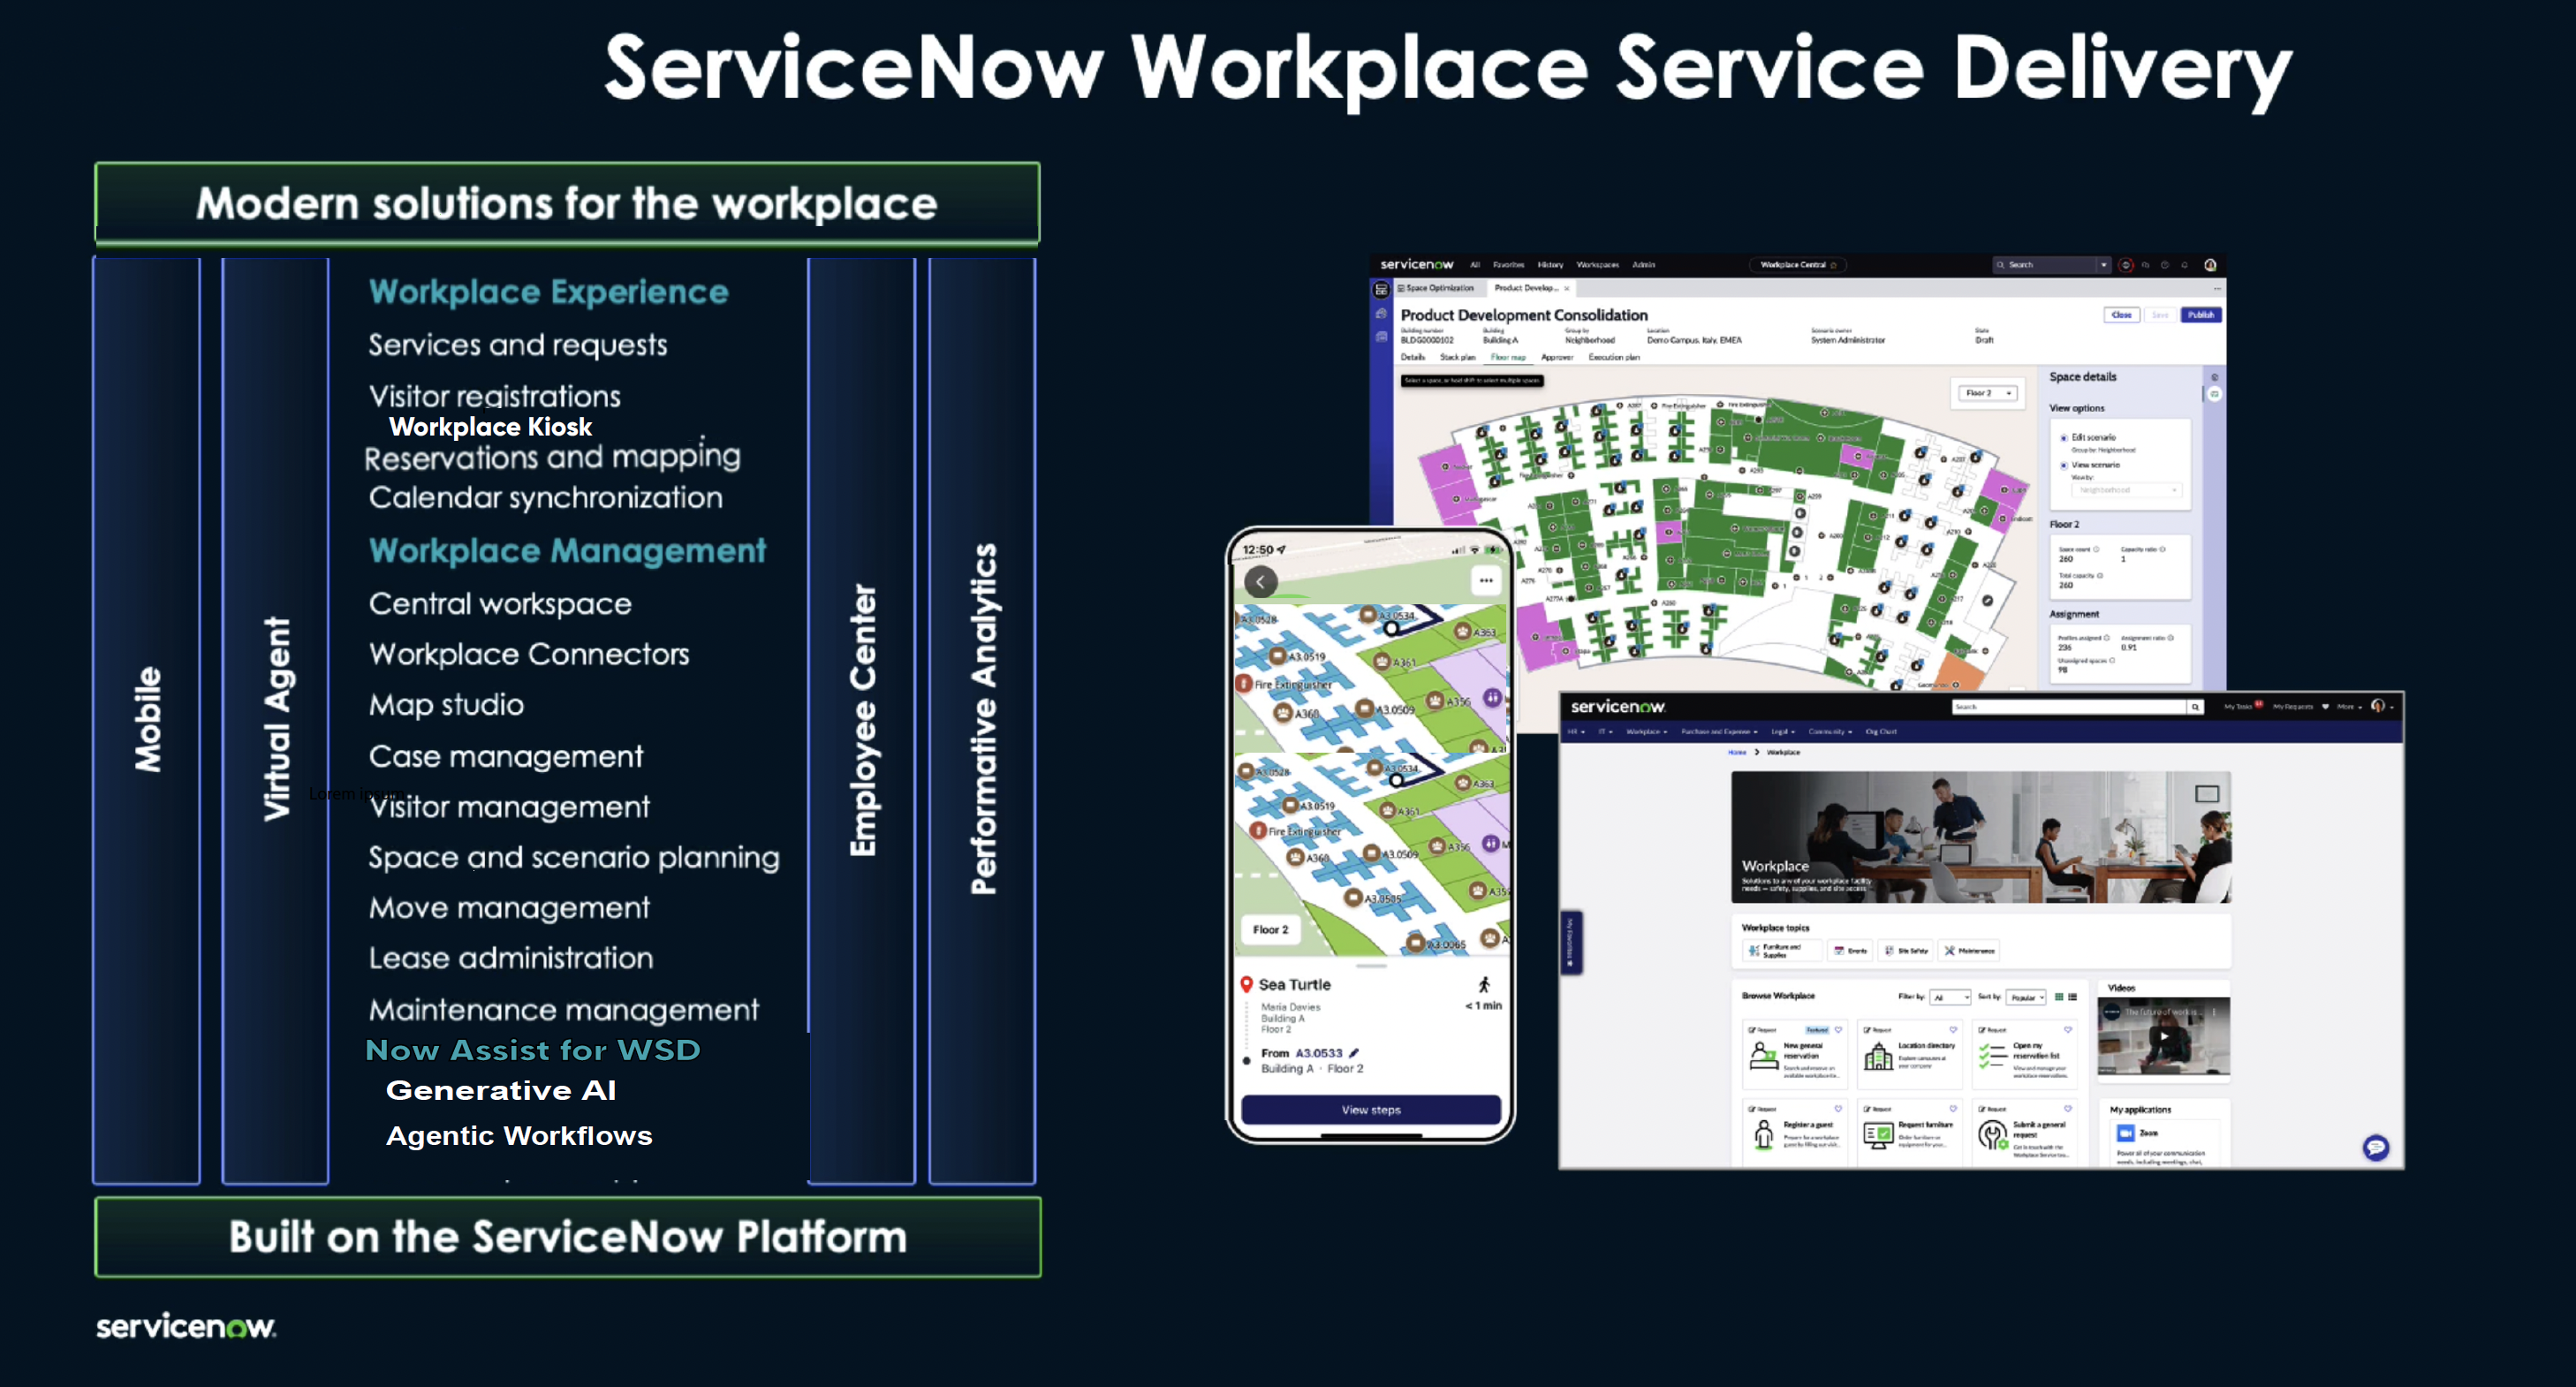Image resolution: width=2576 pixels, height=1387 pixels.
Task: Click the Close button beside Publish
Action: 2121,315
